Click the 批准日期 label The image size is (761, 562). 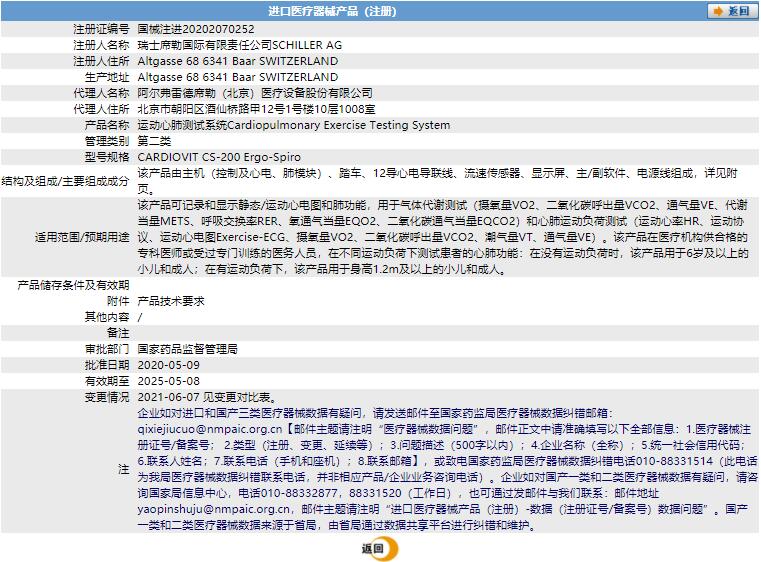pos(107,365)
